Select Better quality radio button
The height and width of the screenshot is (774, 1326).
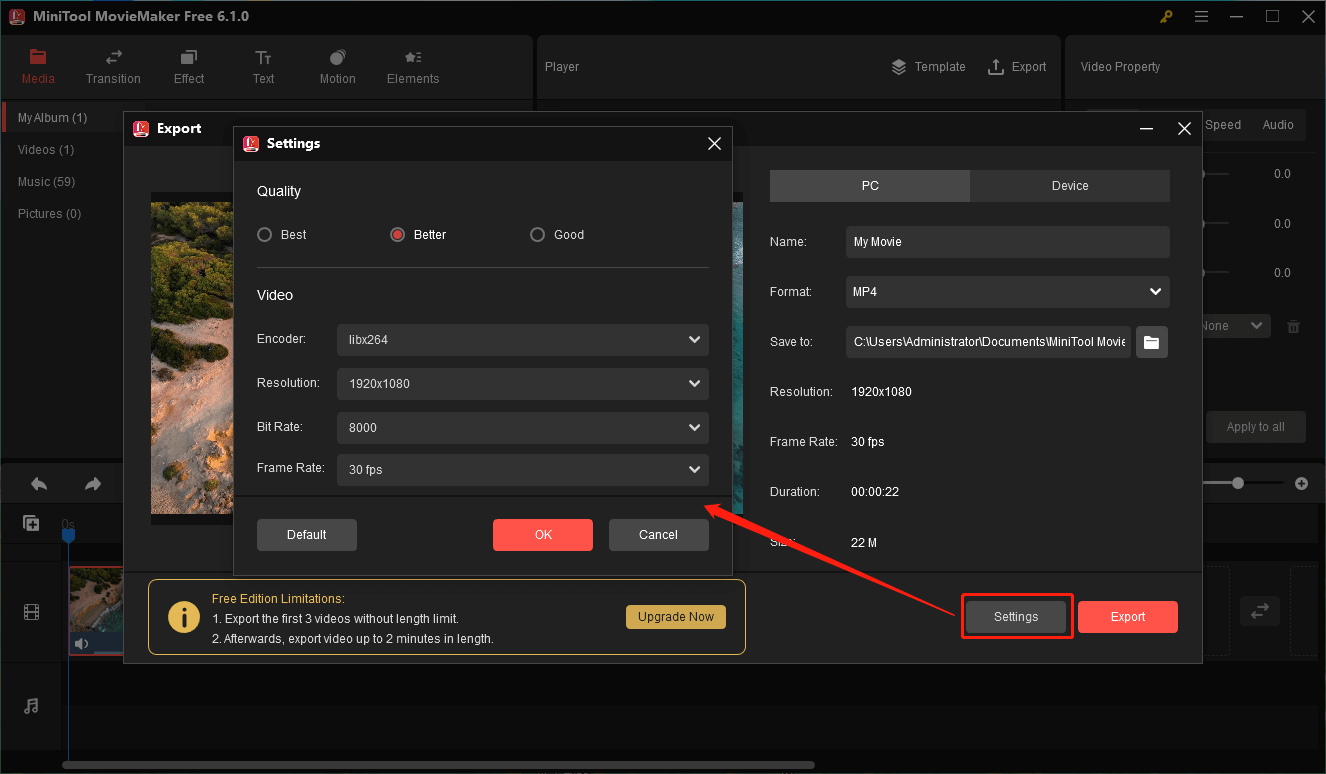[x=397, y=235]
